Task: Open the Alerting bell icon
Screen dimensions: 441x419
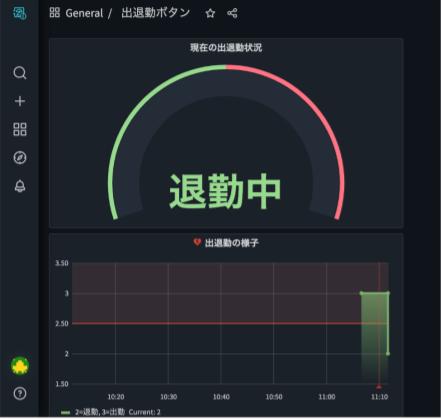Action: (x=20, y=186)
